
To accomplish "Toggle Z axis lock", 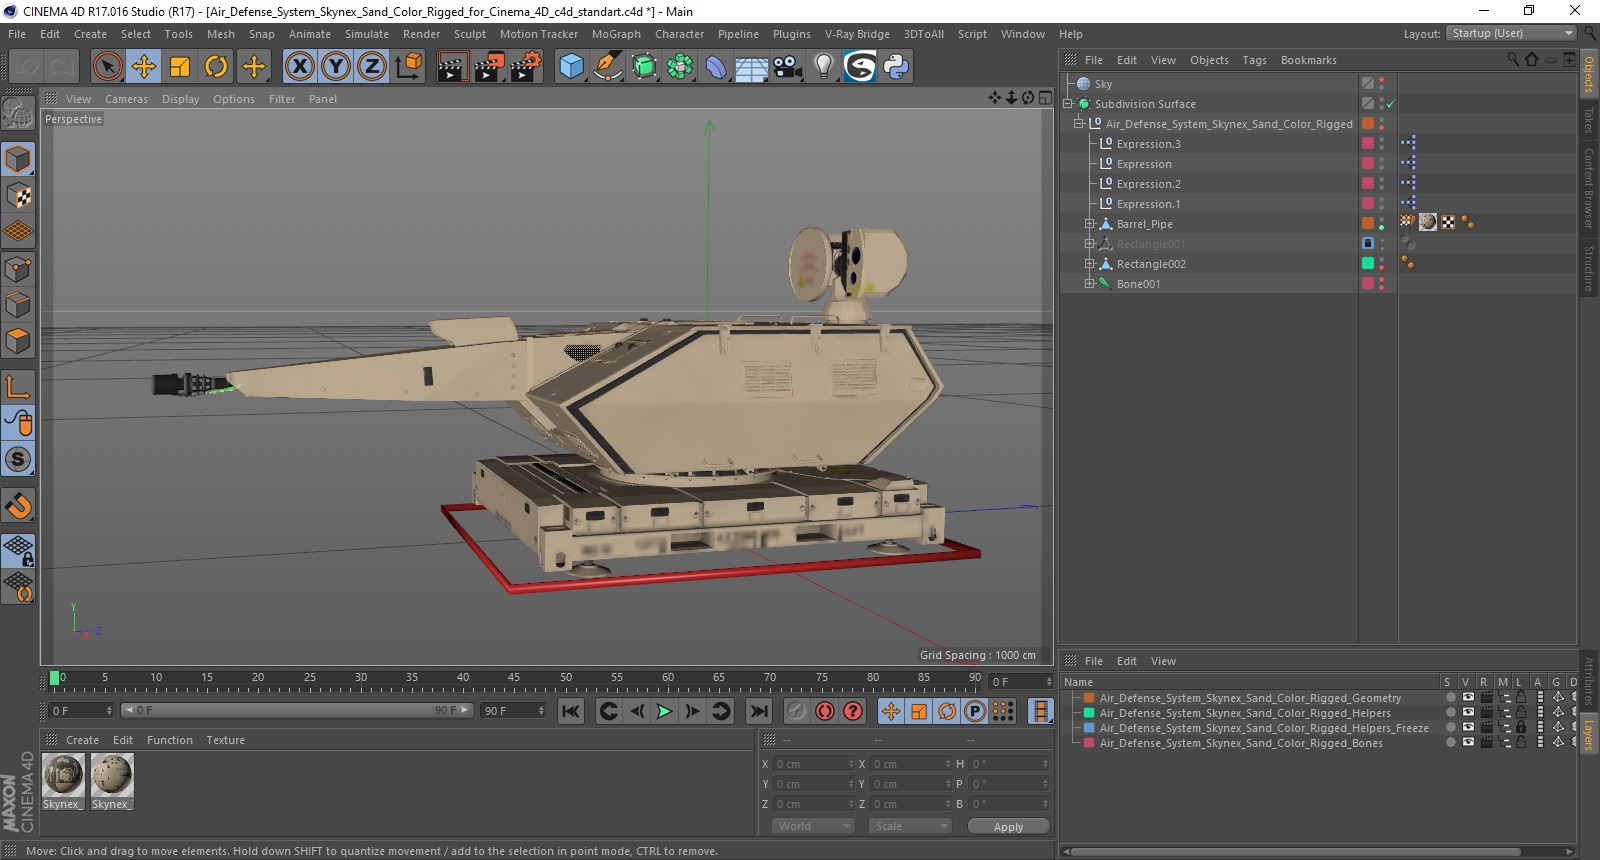I will pyautogui.click(x=372, y=67).
